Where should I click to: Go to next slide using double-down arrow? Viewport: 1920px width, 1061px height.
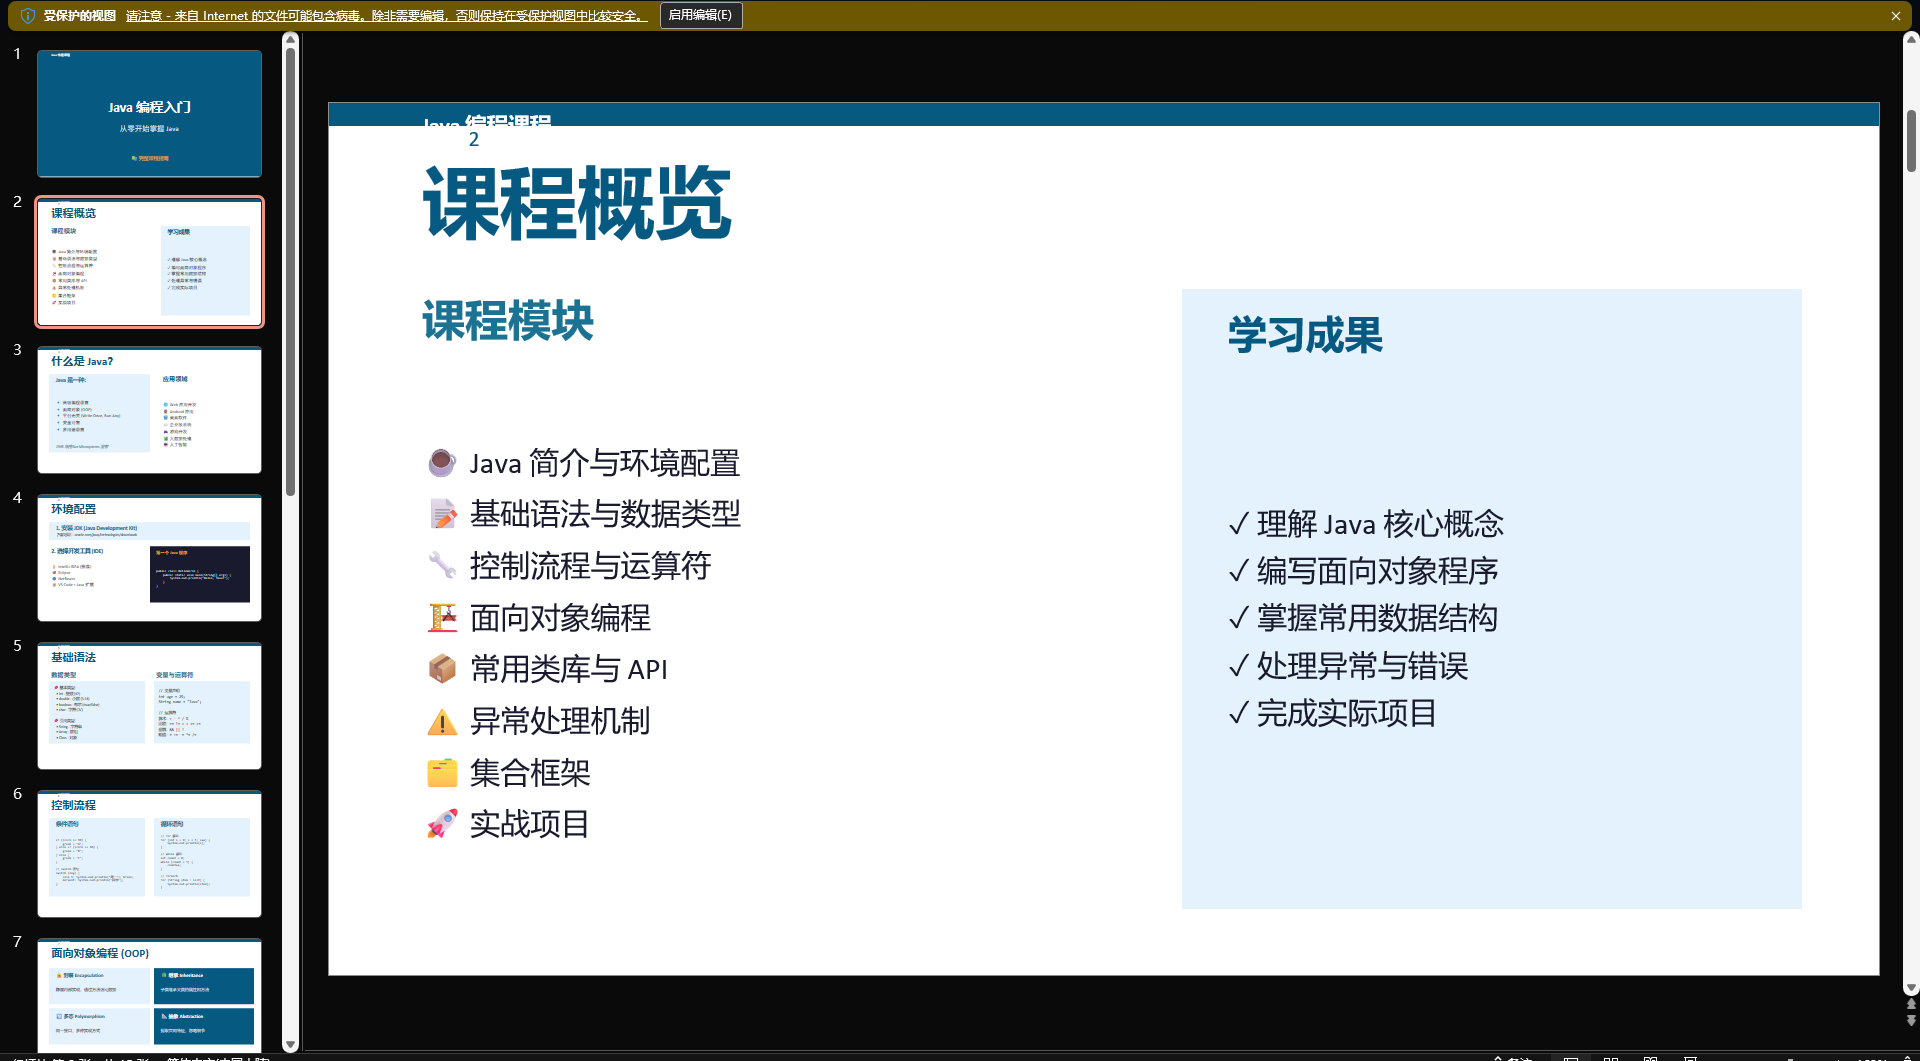(1911, 1021)
